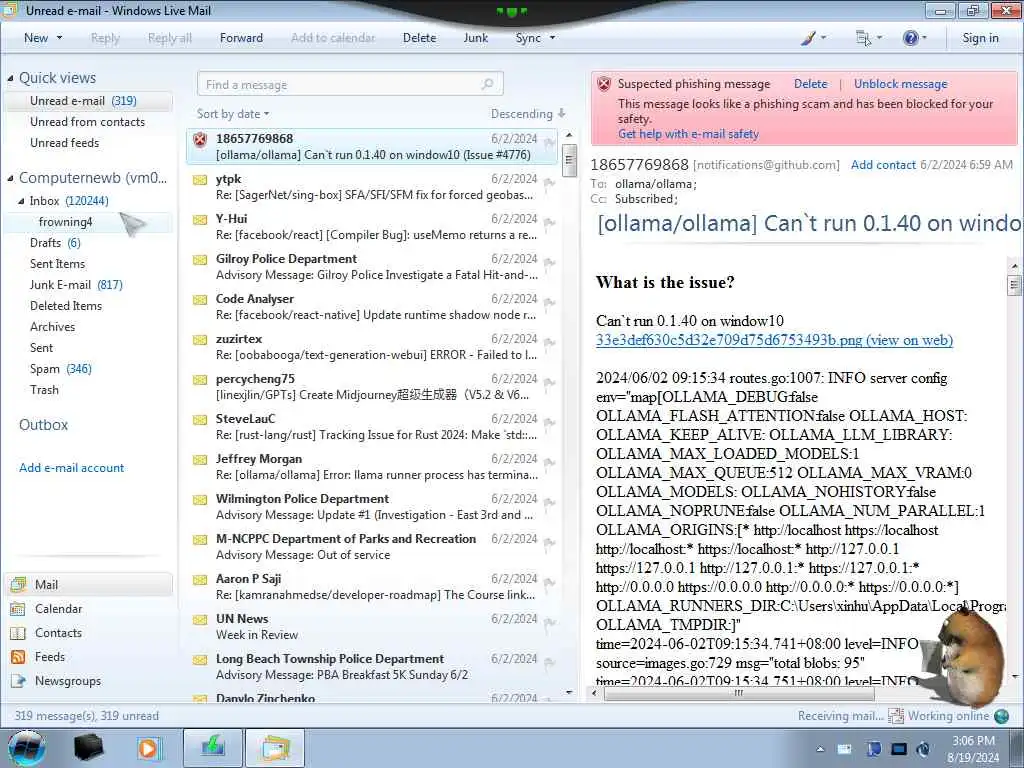Open the Sent Items folder

pos(57,264)
